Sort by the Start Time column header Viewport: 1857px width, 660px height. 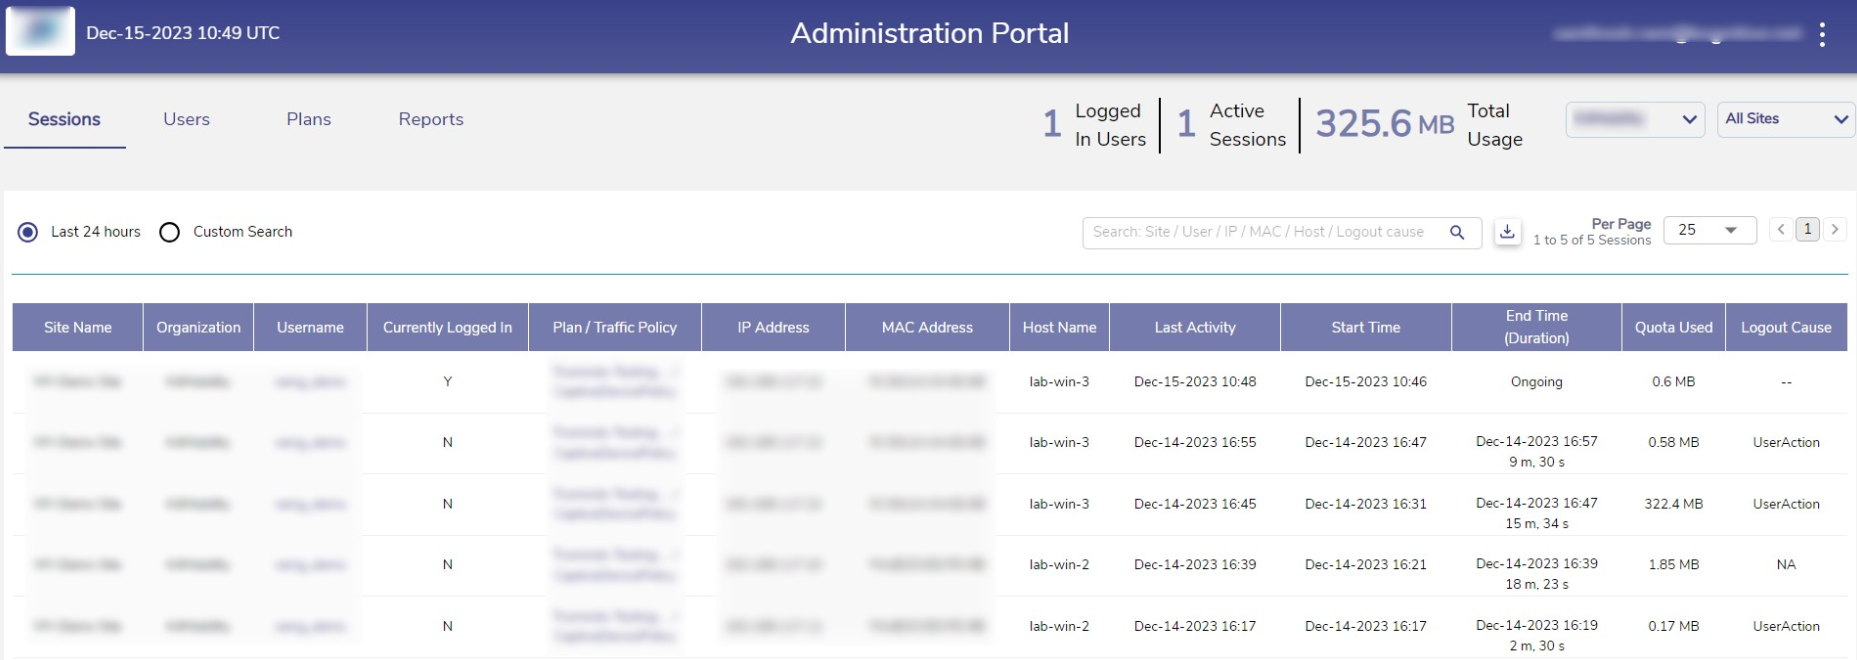tap(1365, 327)
